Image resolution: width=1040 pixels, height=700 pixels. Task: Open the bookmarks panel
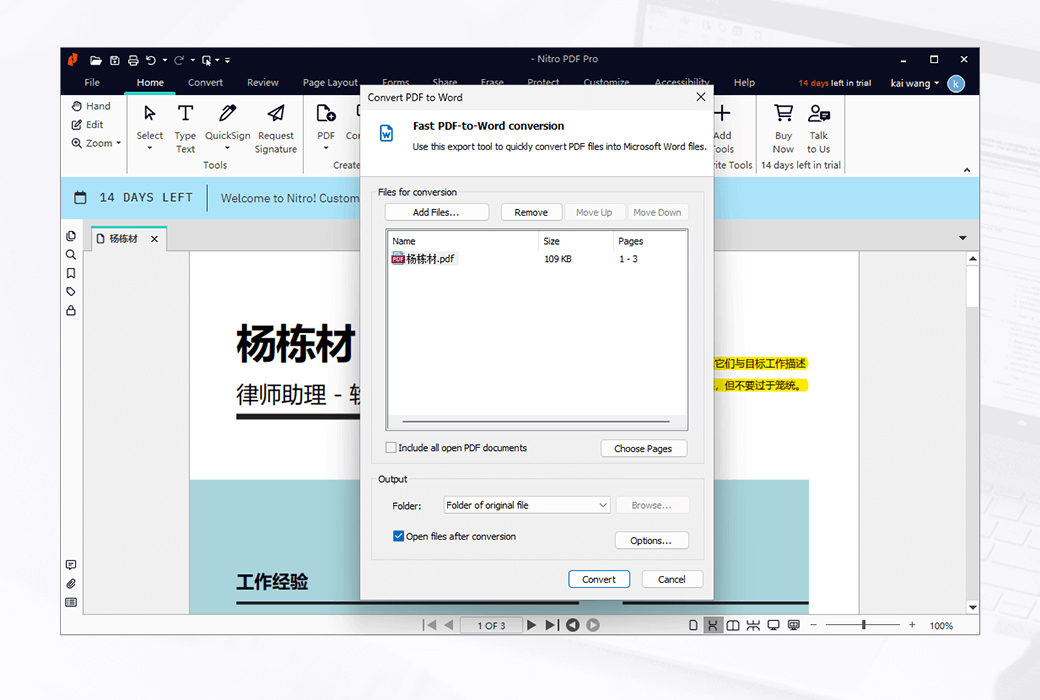[x=70, y=273]
